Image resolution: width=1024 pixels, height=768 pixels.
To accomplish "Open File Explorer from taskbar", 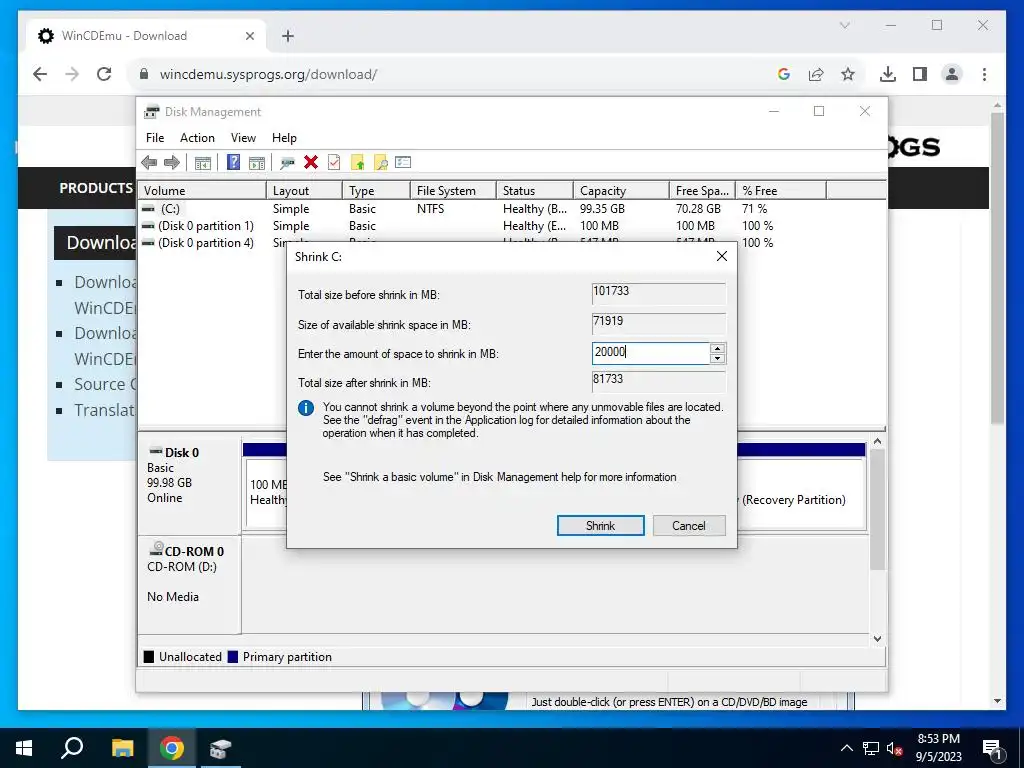I will pyautogui.click(x=122, y=748).
